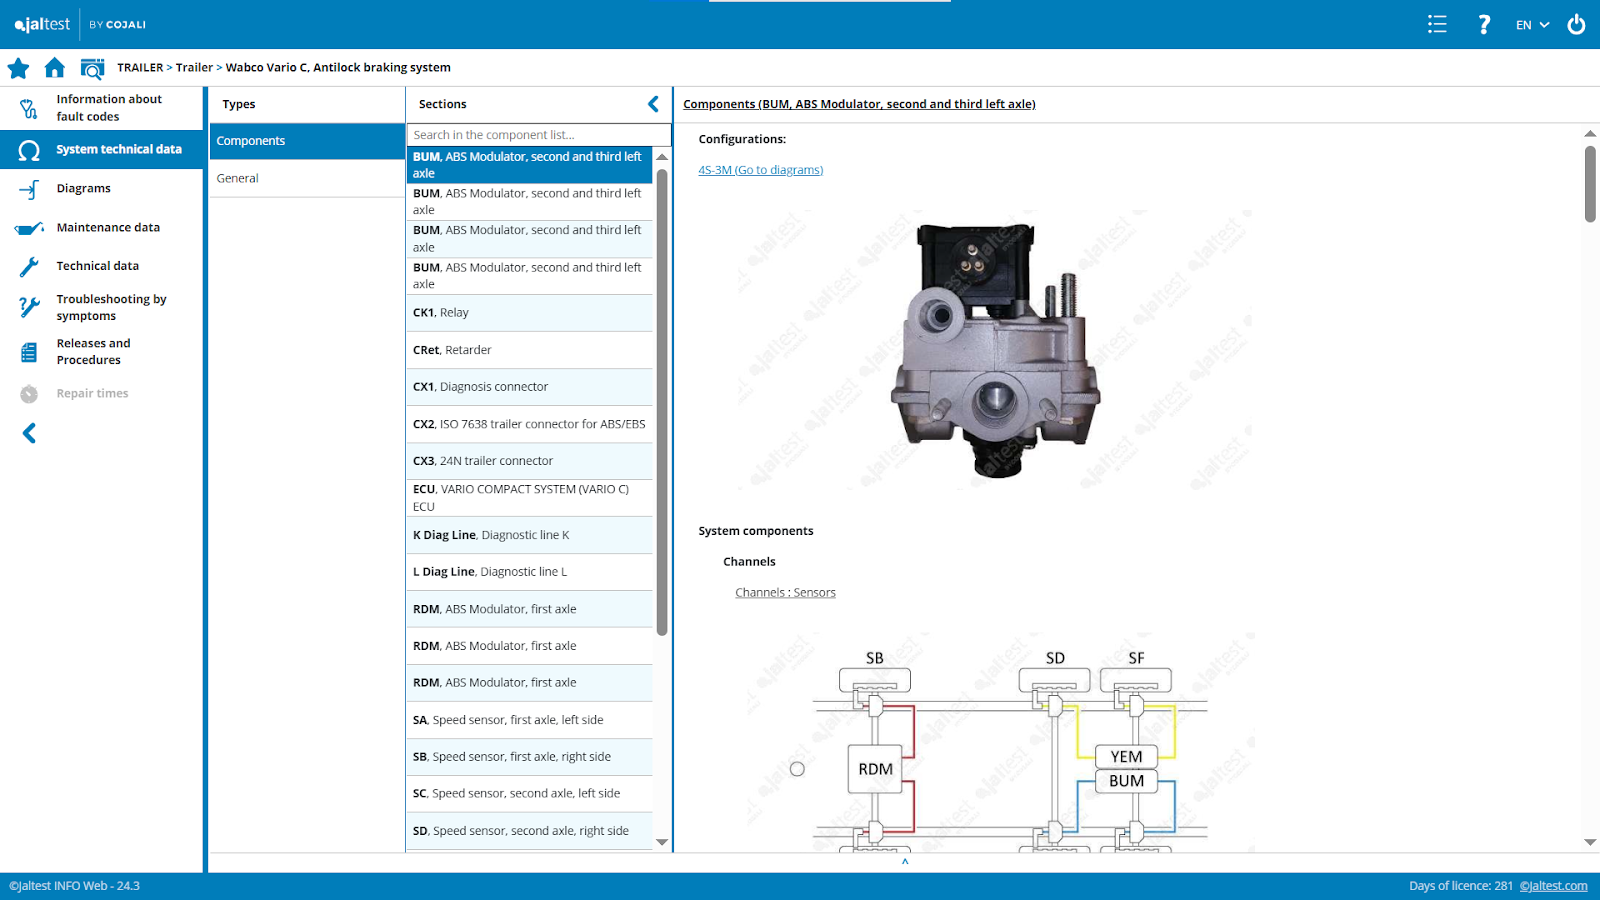Click the wrench Technical data icon
Image resolution: width=1600 pixels, height=900 pixels.
pyautogui.click(x=29, y=267)
